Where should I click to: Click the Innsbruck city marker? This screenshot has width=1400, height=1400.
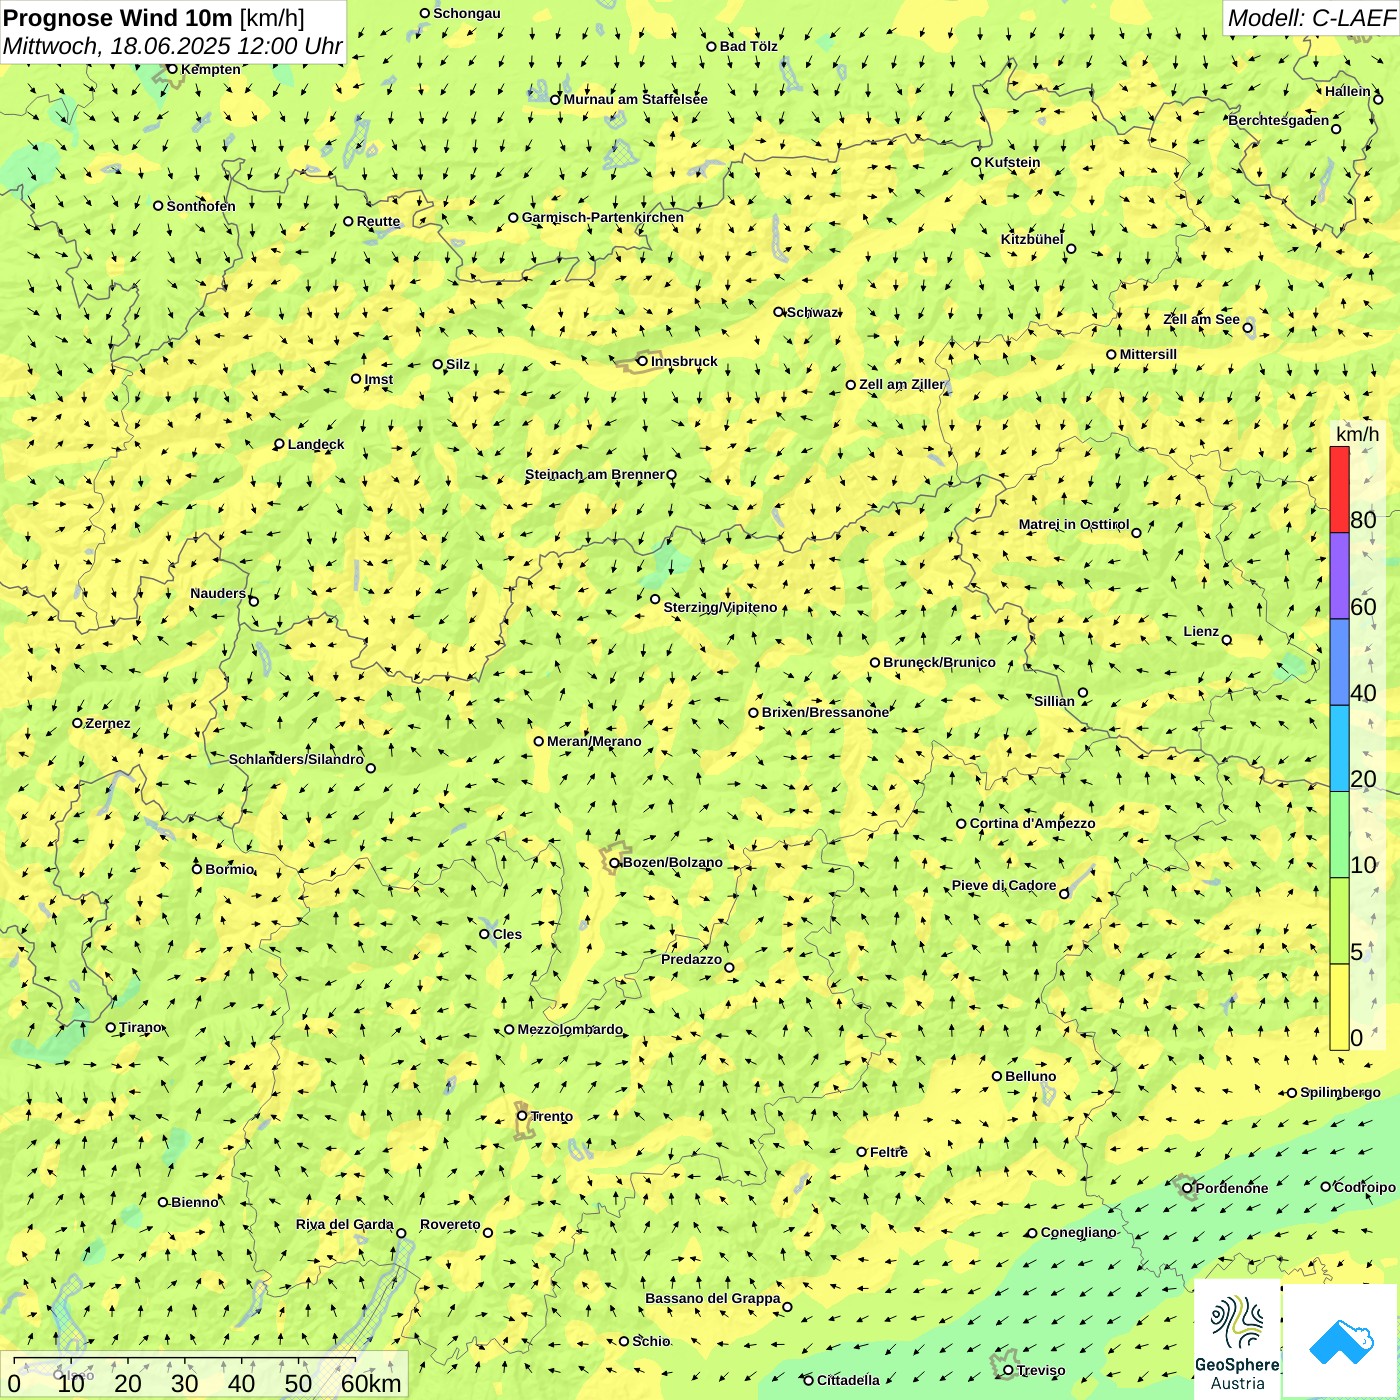click(643, 361)
